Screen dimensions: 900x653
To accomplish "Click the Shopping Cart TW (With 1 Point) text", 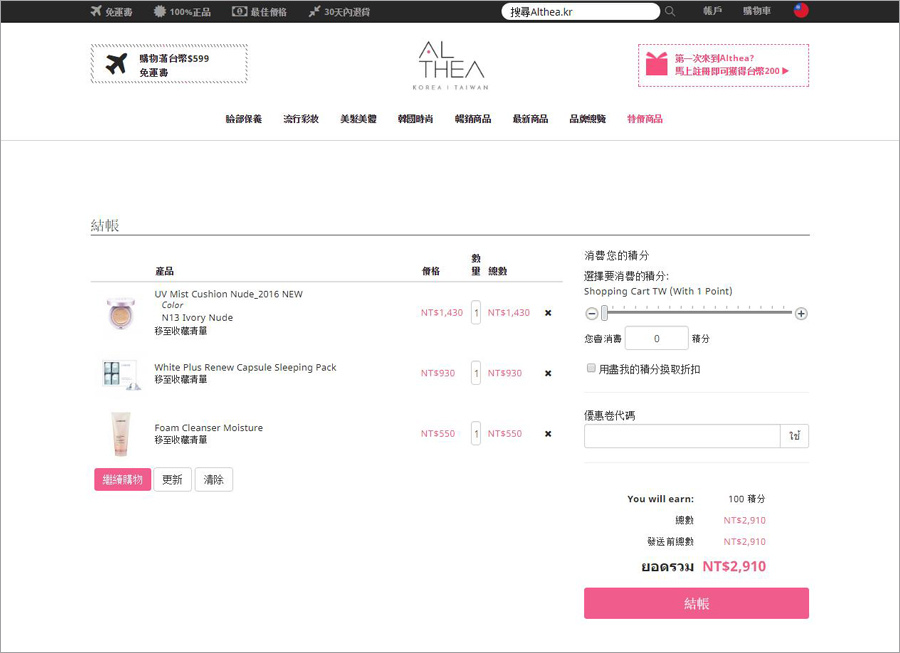I will coord(658,291).
